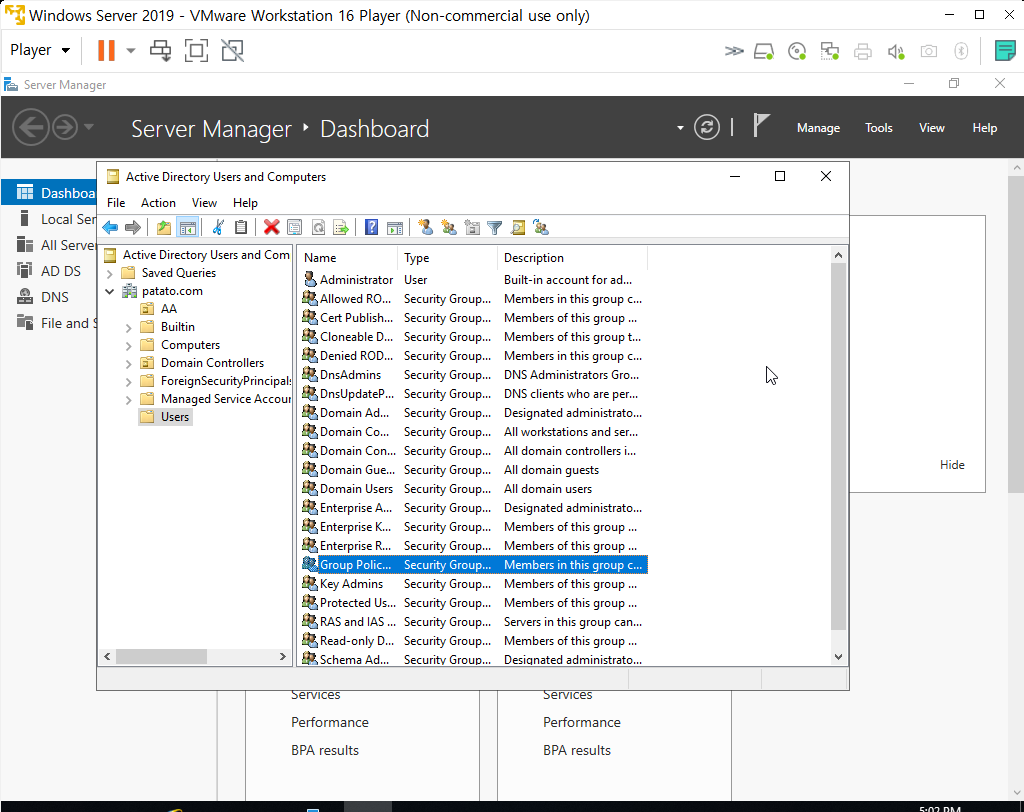Open the ADUC Help menu
The image size is (1024, 812).
coord(245,203)
